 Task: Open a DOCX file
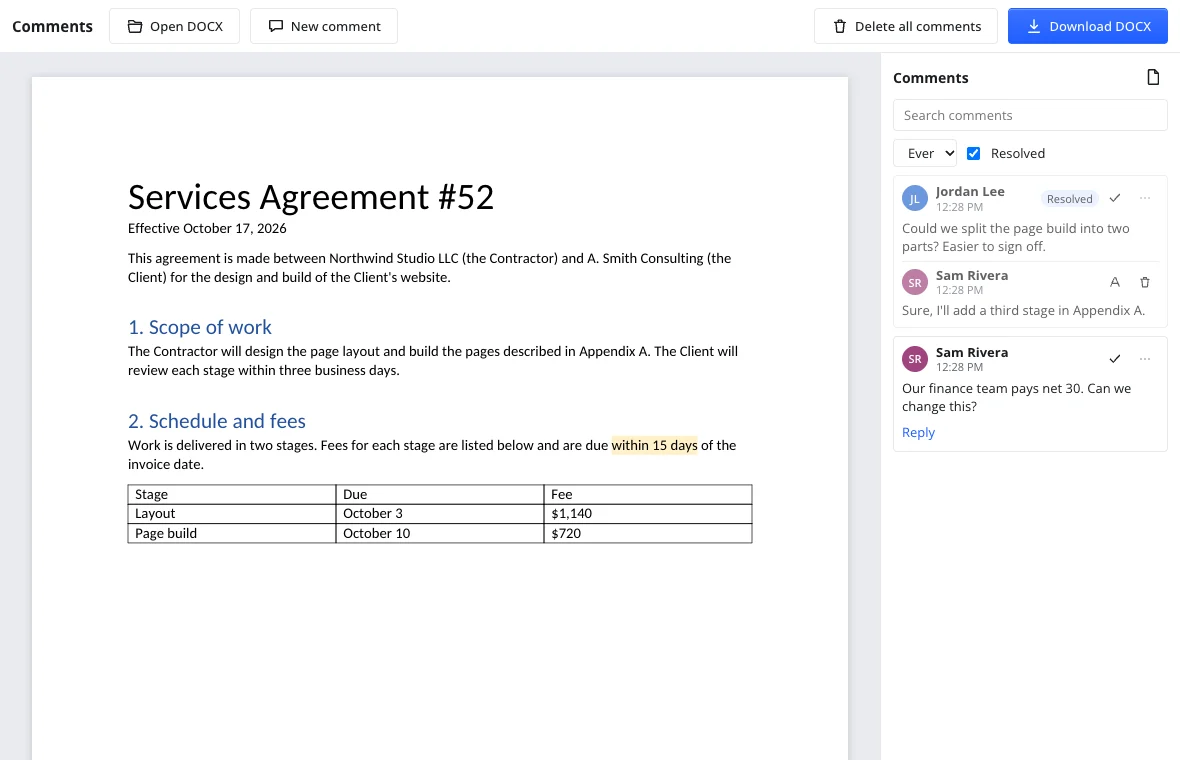174,26
